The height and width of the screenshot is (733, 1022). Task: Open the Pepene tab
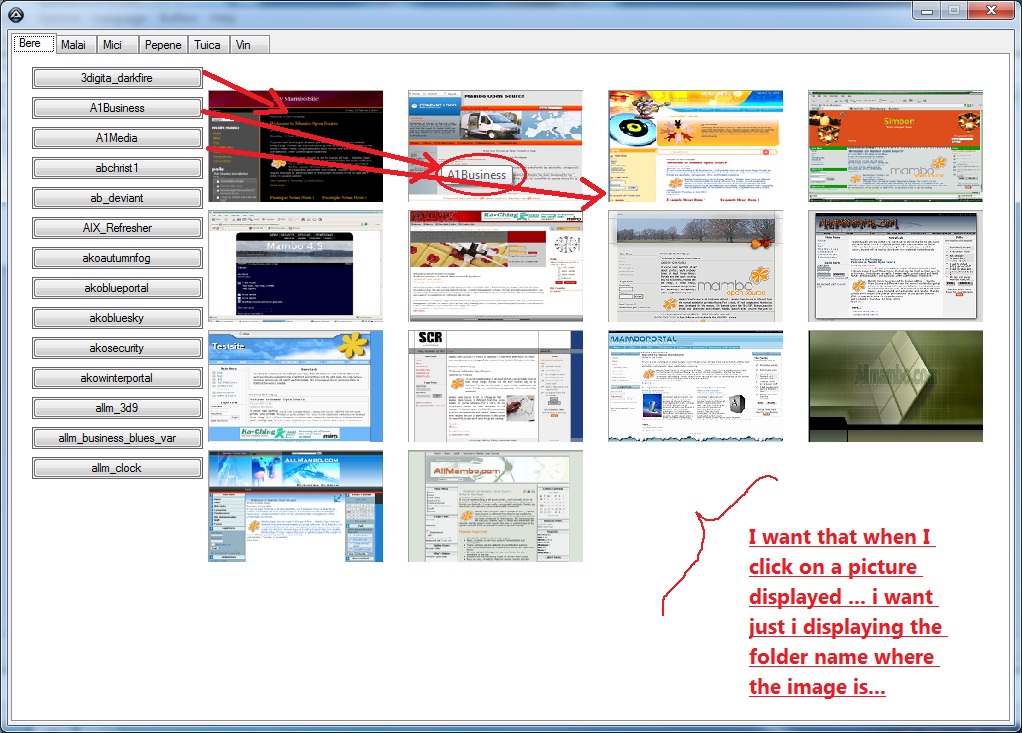click(162, 45)
